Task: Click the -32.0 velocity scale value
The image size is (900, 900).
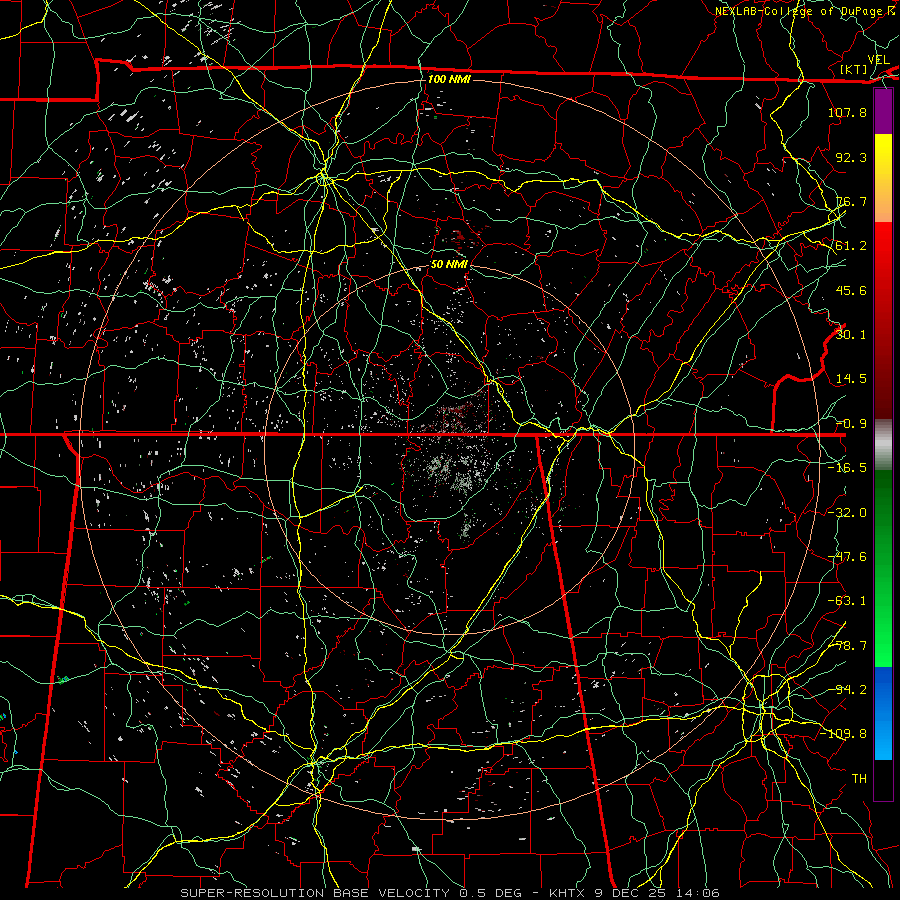Action: [x=847, y=513]
